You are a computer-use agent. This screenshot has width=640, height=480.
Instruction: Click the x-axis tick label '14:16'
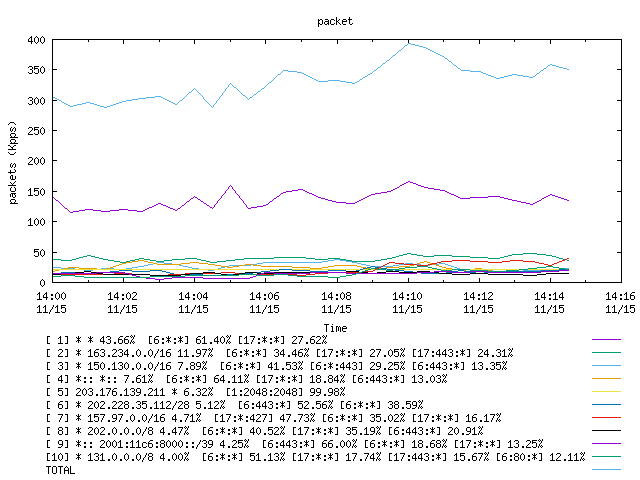click(x=620, y=296)
